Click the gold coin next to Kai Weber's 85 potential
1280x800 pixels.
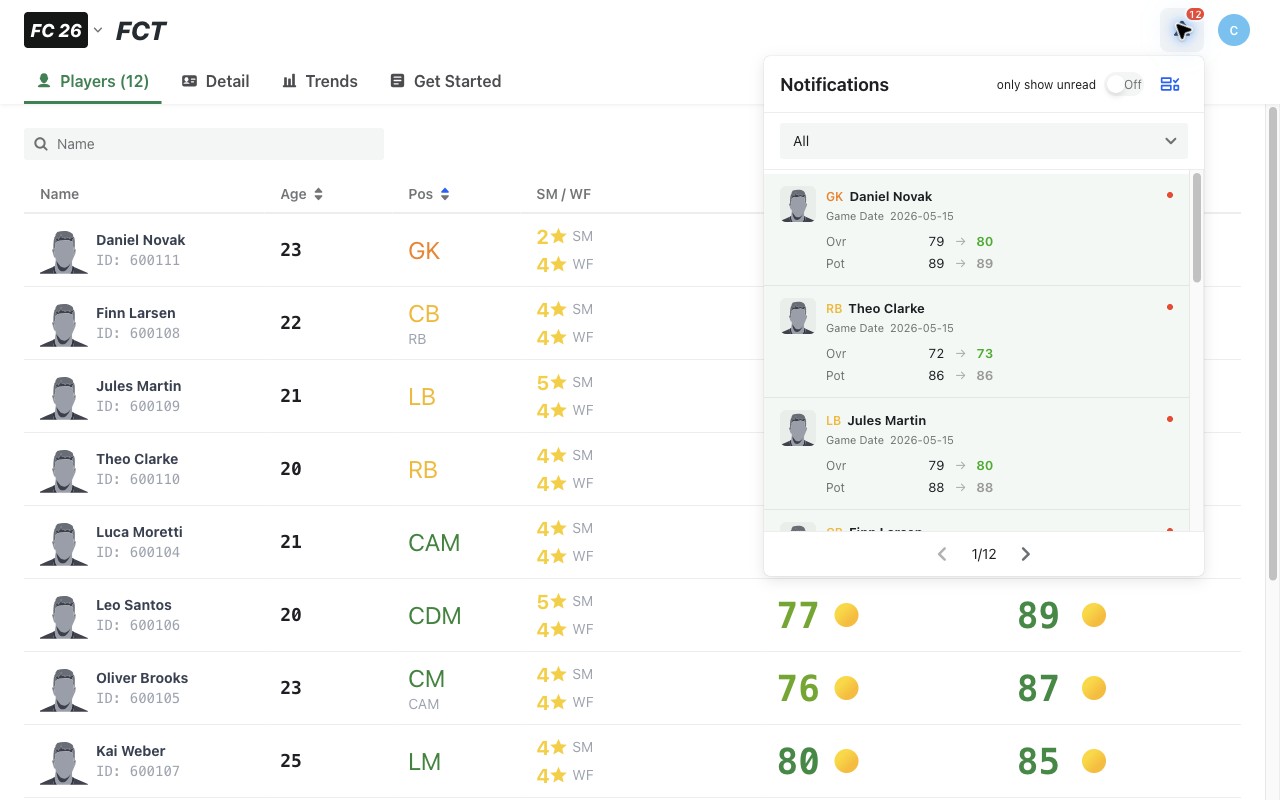pyautogui.click(x=1094, y=761)
